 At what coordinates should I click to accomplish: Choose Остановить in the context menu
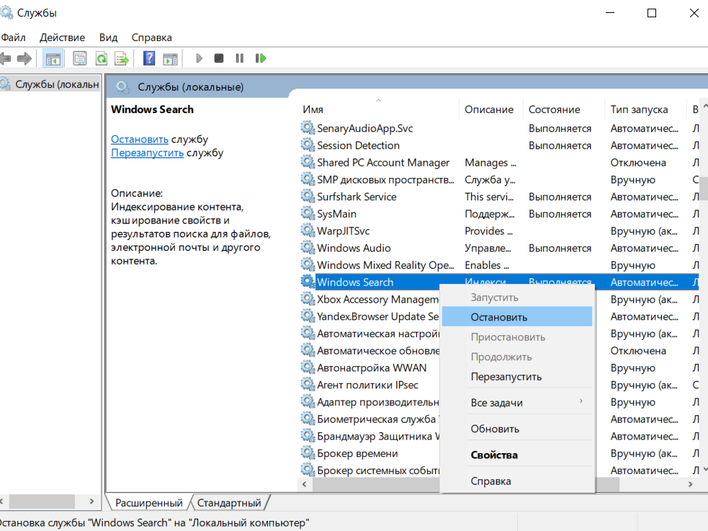tap(499, 317)
